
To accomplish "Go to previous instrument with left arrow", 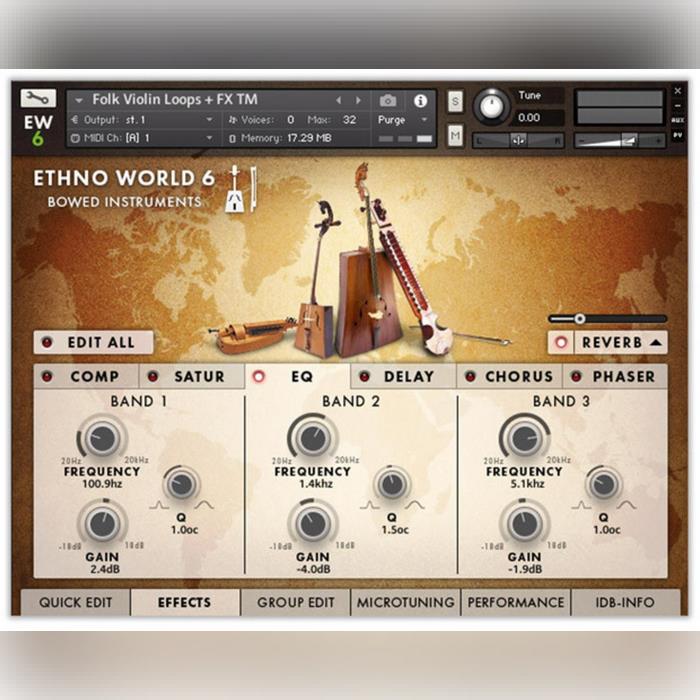I will pyautogui.click(x=338, y=100).
